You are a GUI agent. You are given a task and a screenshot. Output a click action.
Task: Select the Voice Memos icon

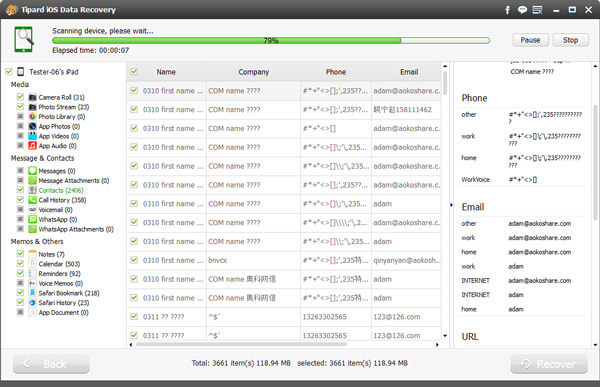click(33, 283)
